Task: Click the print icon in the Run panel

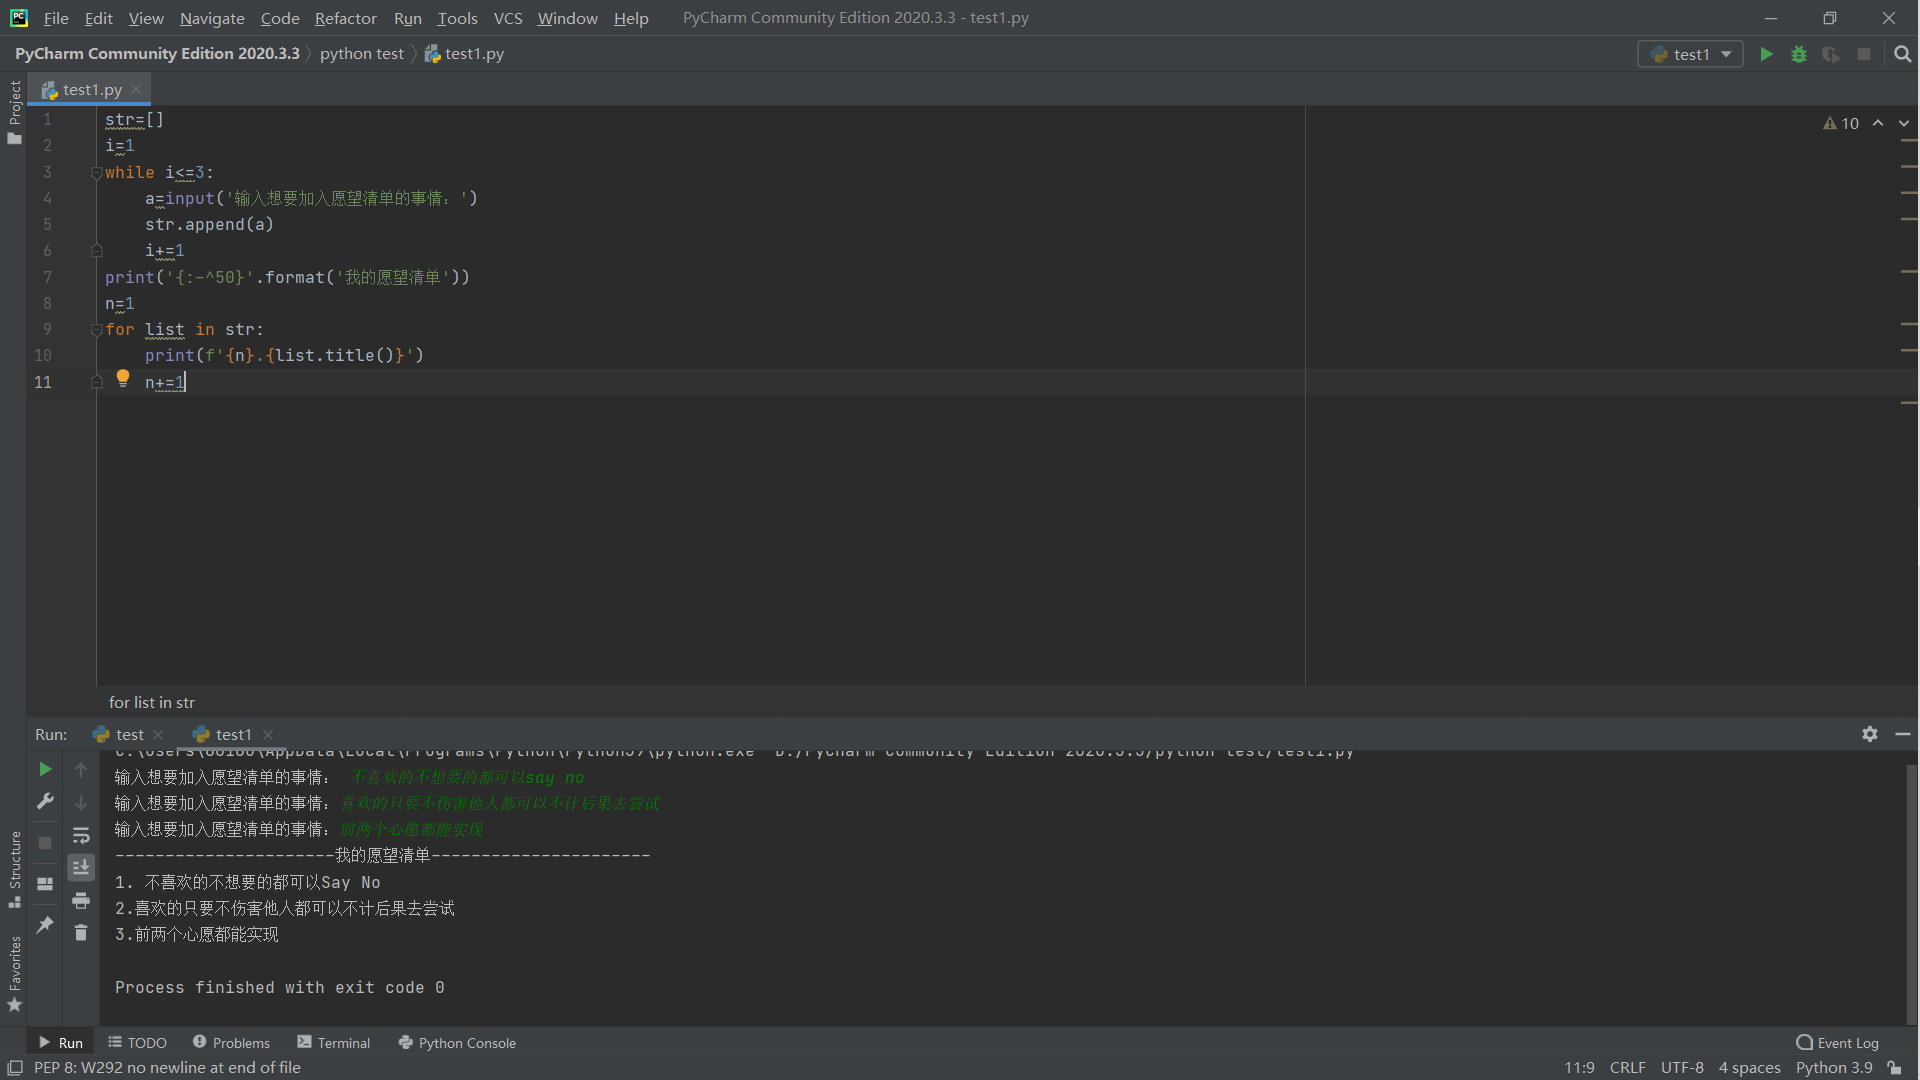Action: [x=81, y=901]
